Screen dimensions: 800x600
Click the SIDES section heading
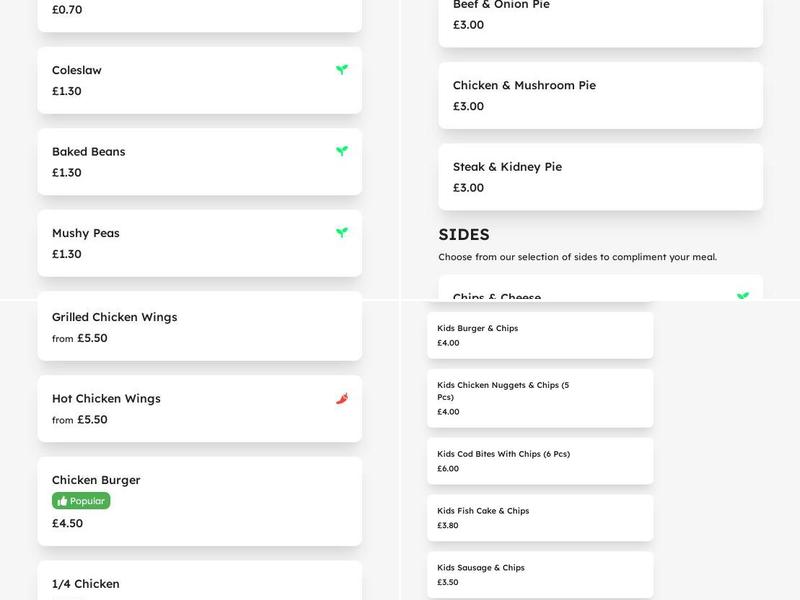pos(464,234)
